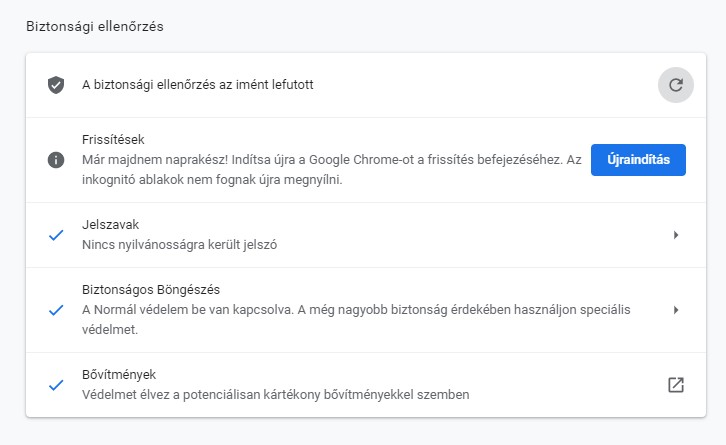
Task: Click the shield icon beside the safety check status
Action: pyautogui.click(x=56, y=85)
